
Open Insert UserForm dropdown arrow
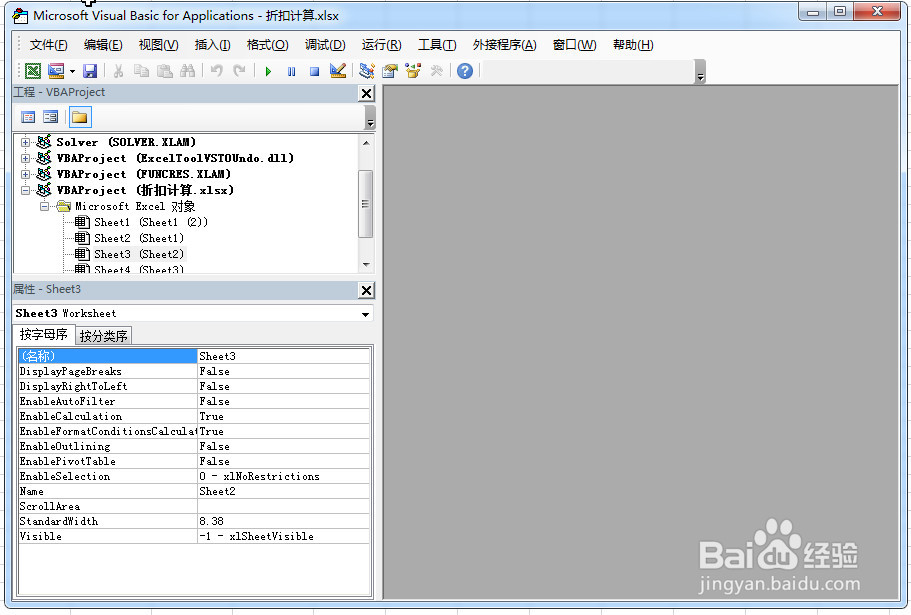72,71
